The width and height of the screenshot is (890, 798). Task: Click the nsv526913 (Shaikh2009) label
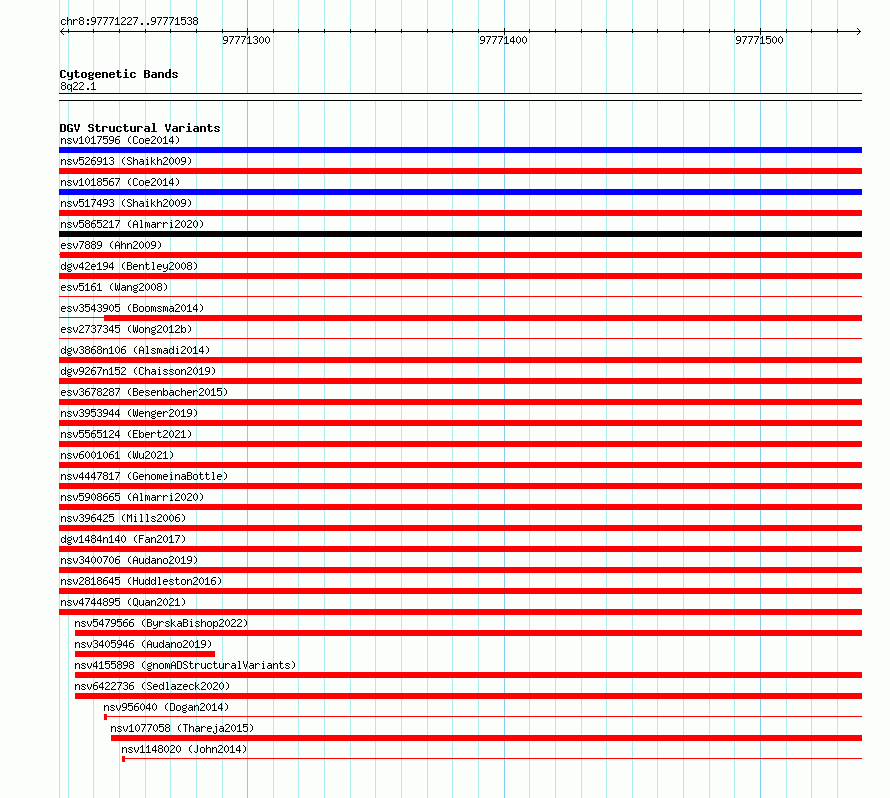click(126, 161)
